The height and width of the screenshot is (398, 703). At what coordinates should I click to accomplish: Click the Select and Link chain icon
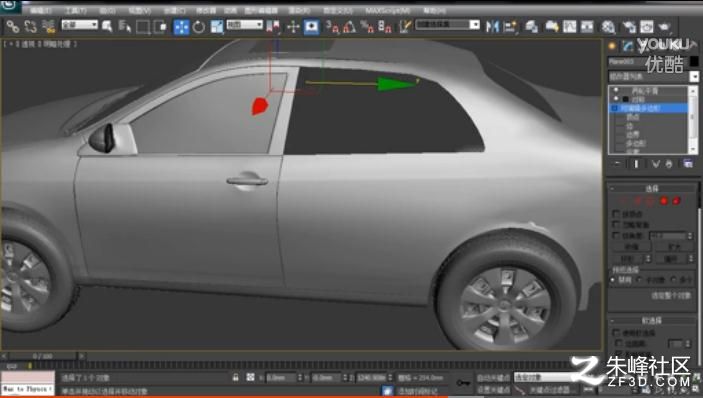tap(13, 27)
